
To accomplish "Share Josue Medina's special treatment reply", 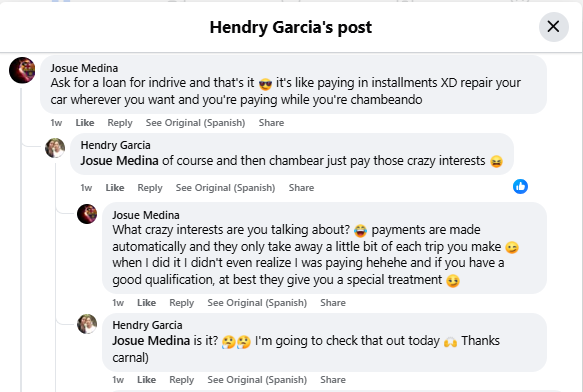I will click(x=333, y=303).
